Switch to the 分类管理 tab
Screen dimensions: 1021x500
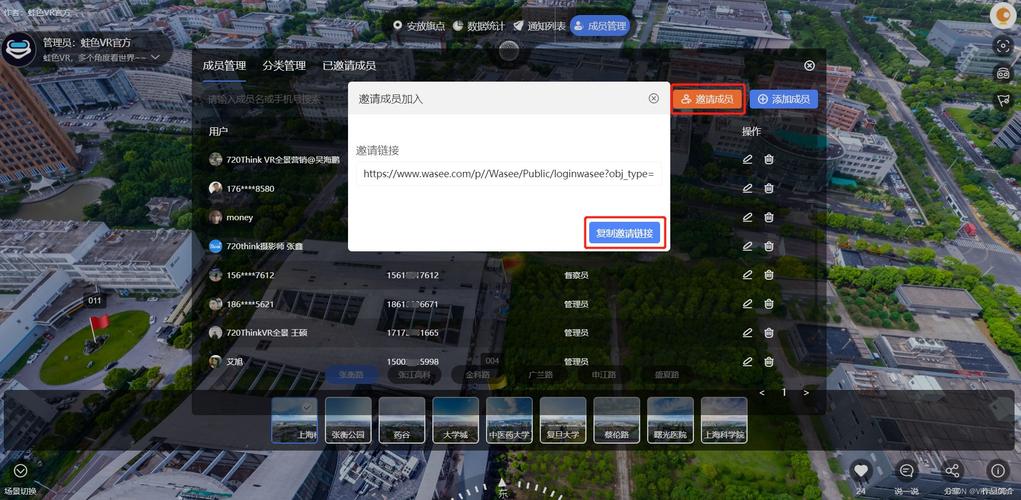[284, 66]
